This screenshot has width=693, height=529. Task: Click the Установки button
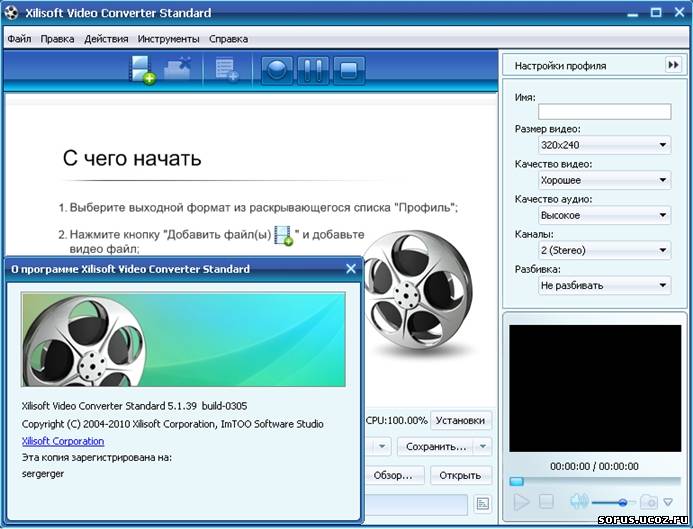pos(461,420)
